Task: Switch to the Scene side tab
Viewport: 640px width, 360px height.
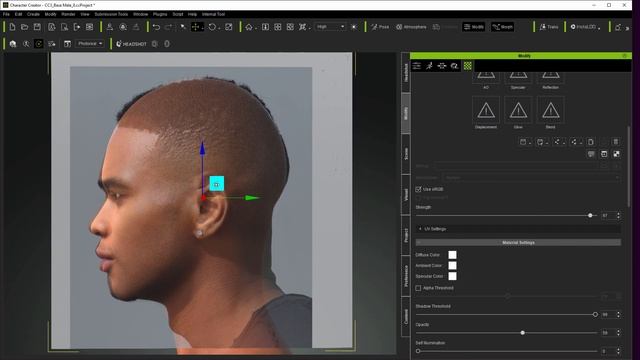Action: tap(406, 154)
